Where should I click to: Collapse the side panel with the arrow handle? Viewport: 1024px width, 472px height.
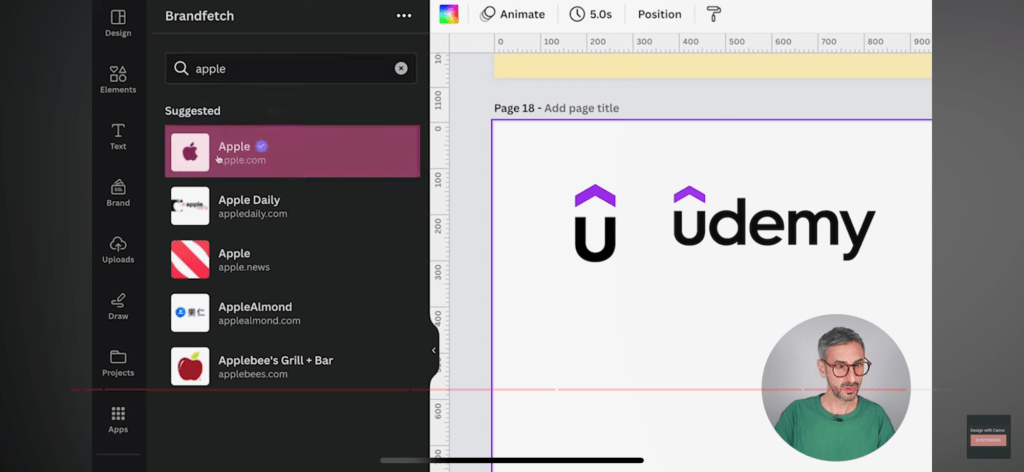434,351
